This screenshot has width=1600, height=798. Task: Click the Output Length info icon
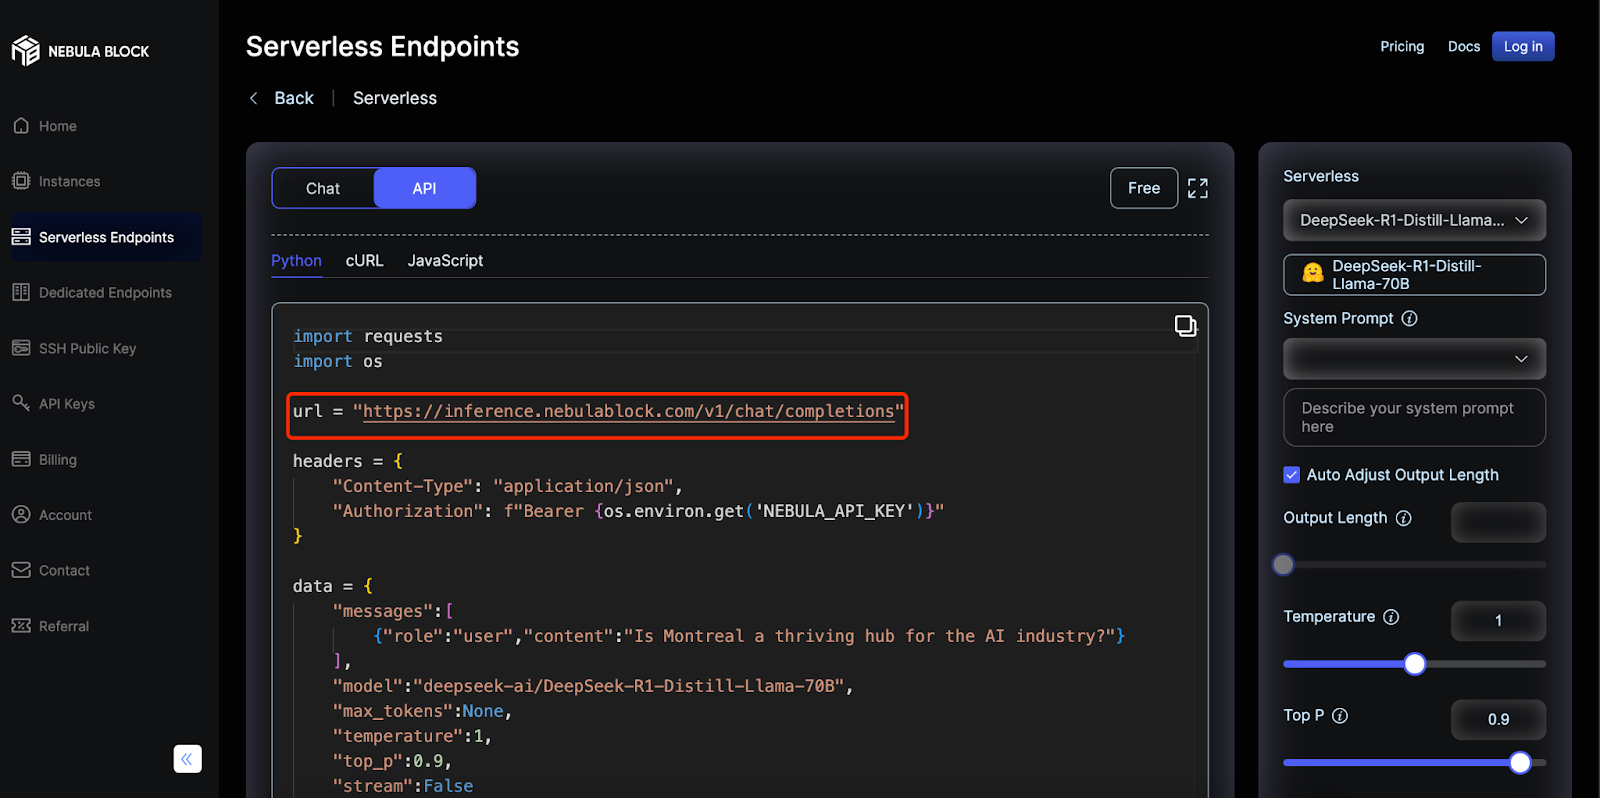1404,518
